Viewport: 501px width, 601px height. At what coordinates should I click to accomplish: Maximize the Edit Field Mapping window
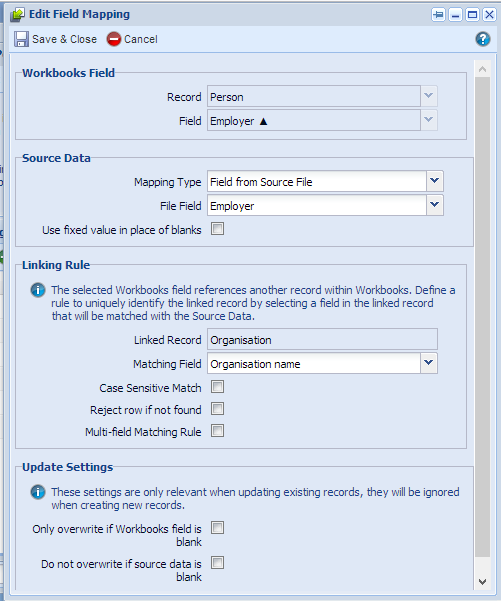coord(472,15)
